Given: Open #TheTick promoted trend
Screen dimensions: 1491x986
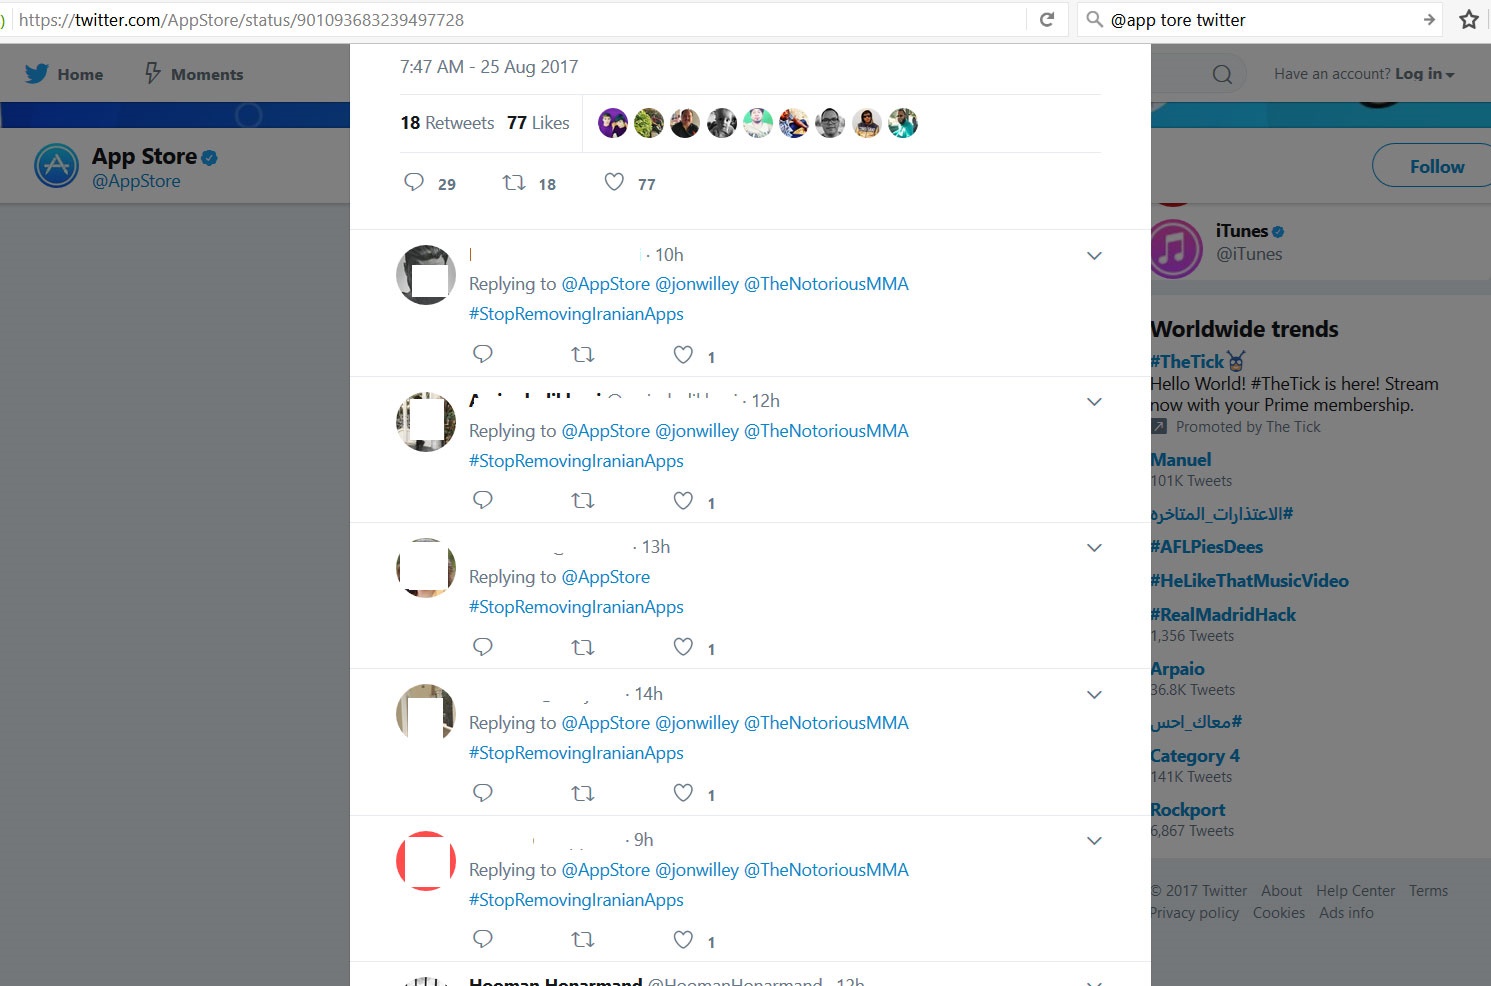Looking at the screenshot, I should (x=1187, y=361).
